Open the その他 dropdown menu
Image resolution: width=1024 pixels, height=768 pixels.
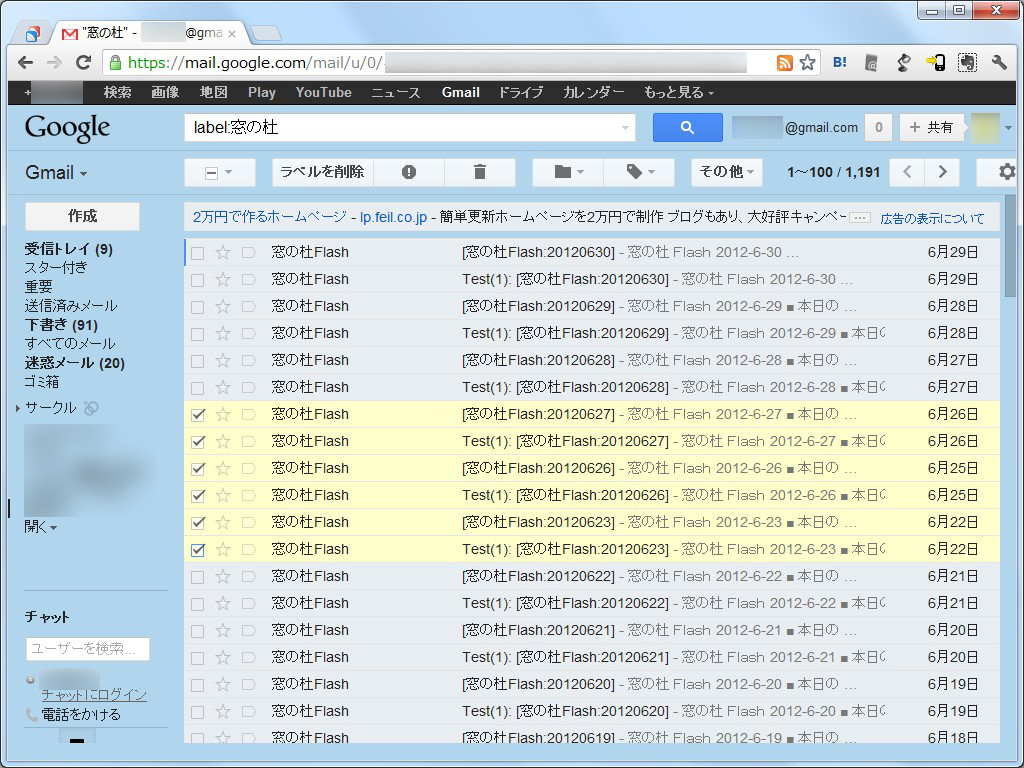point(727,172)
